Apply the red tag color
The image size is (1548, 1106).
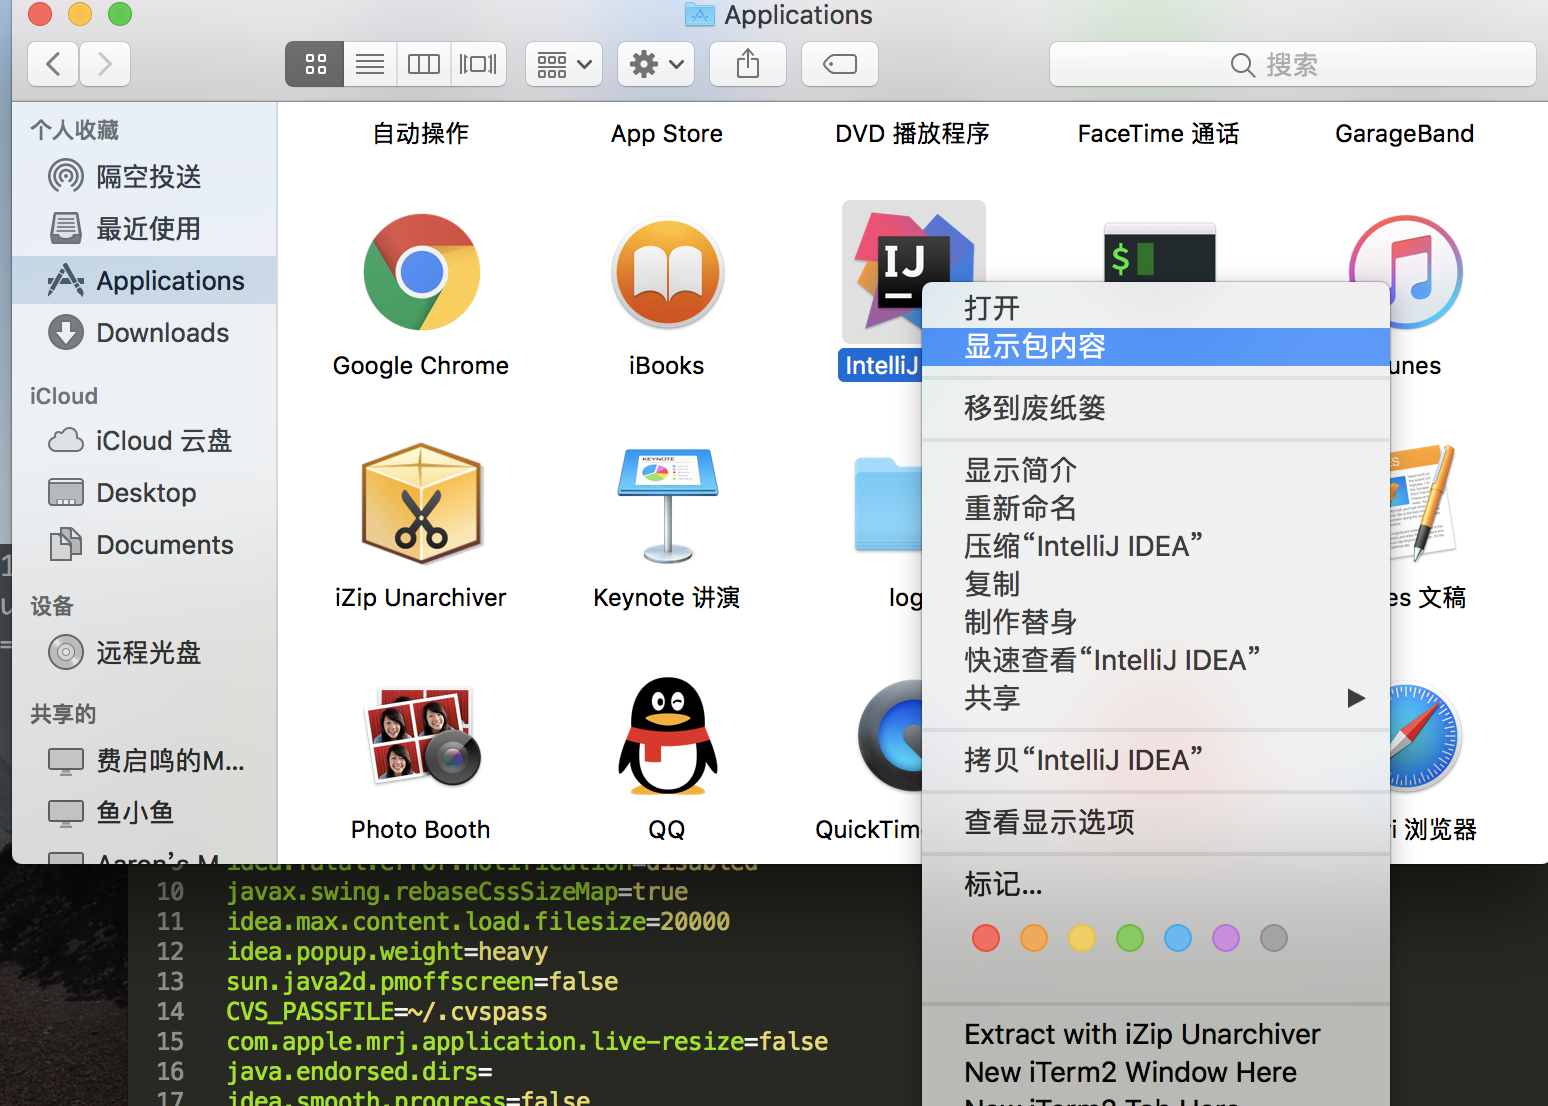[x=986, y=938]
